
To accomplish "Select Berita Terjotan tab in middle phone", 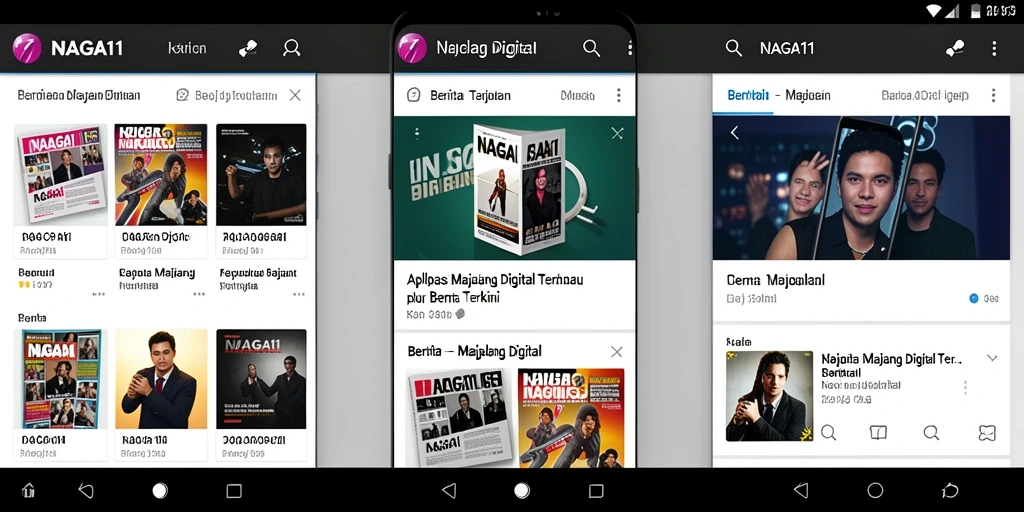I will pos(470,95).
